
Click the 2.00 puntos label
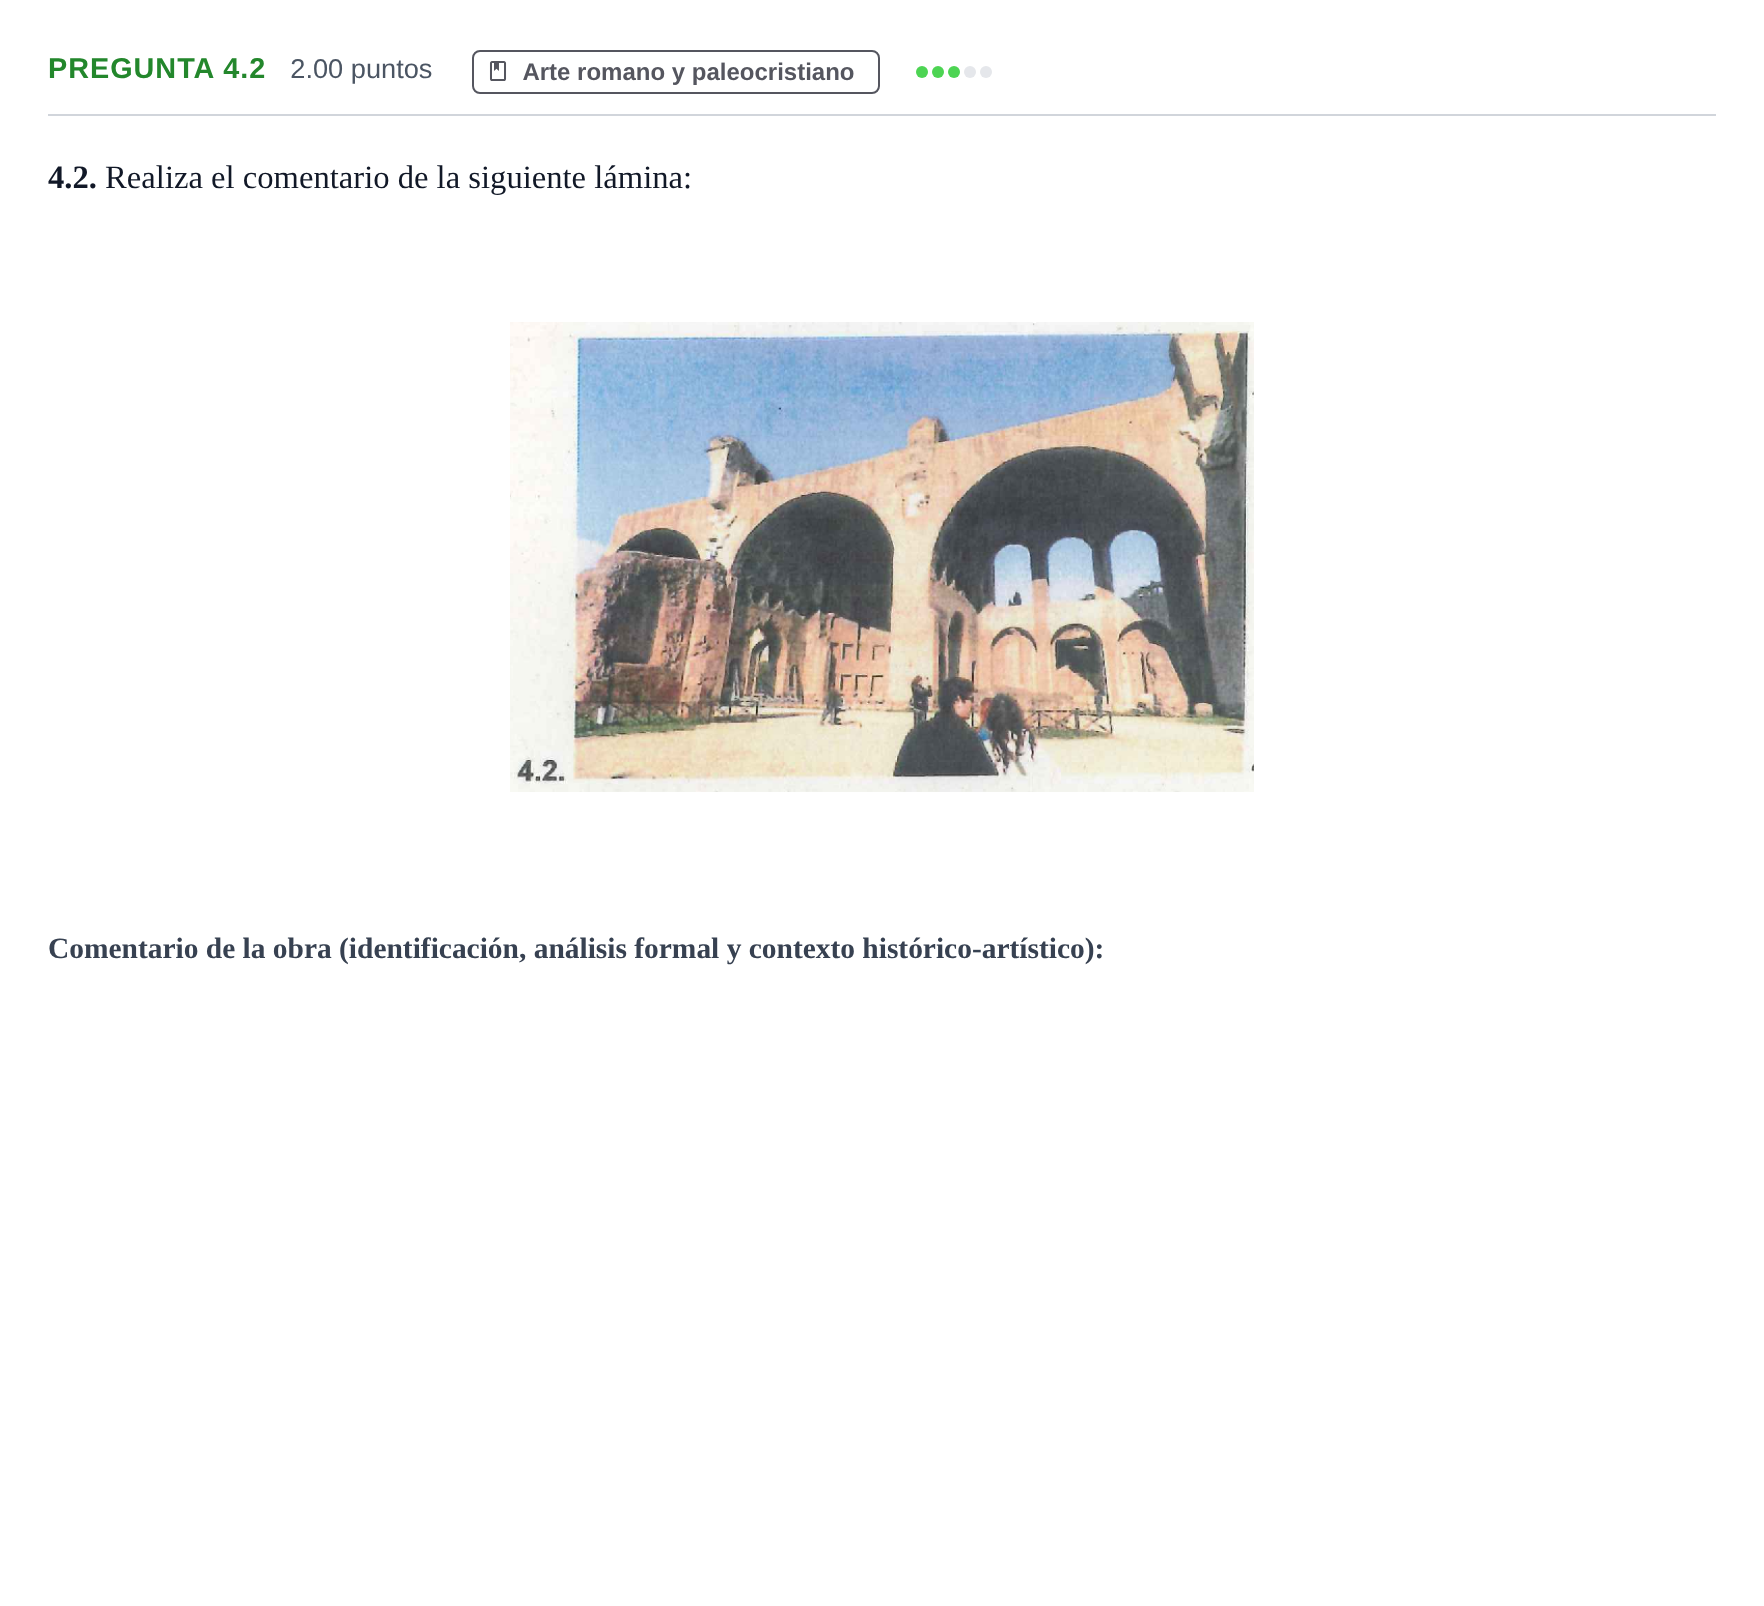pos(361,69)
